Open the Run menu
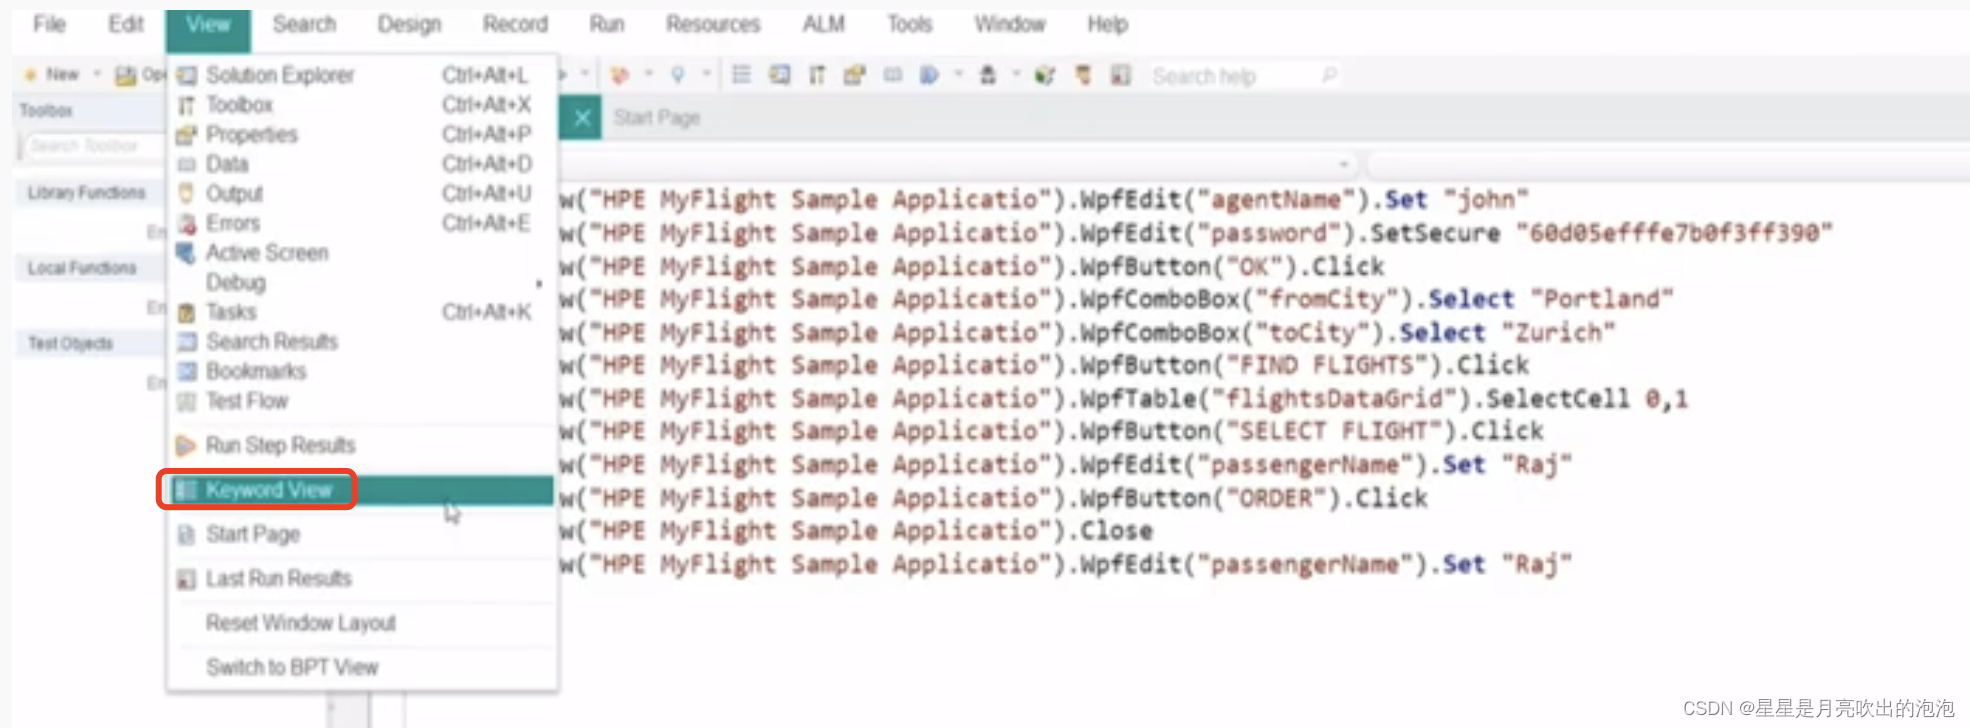This screenshot has width=1970, height=728. coord(606,24)
